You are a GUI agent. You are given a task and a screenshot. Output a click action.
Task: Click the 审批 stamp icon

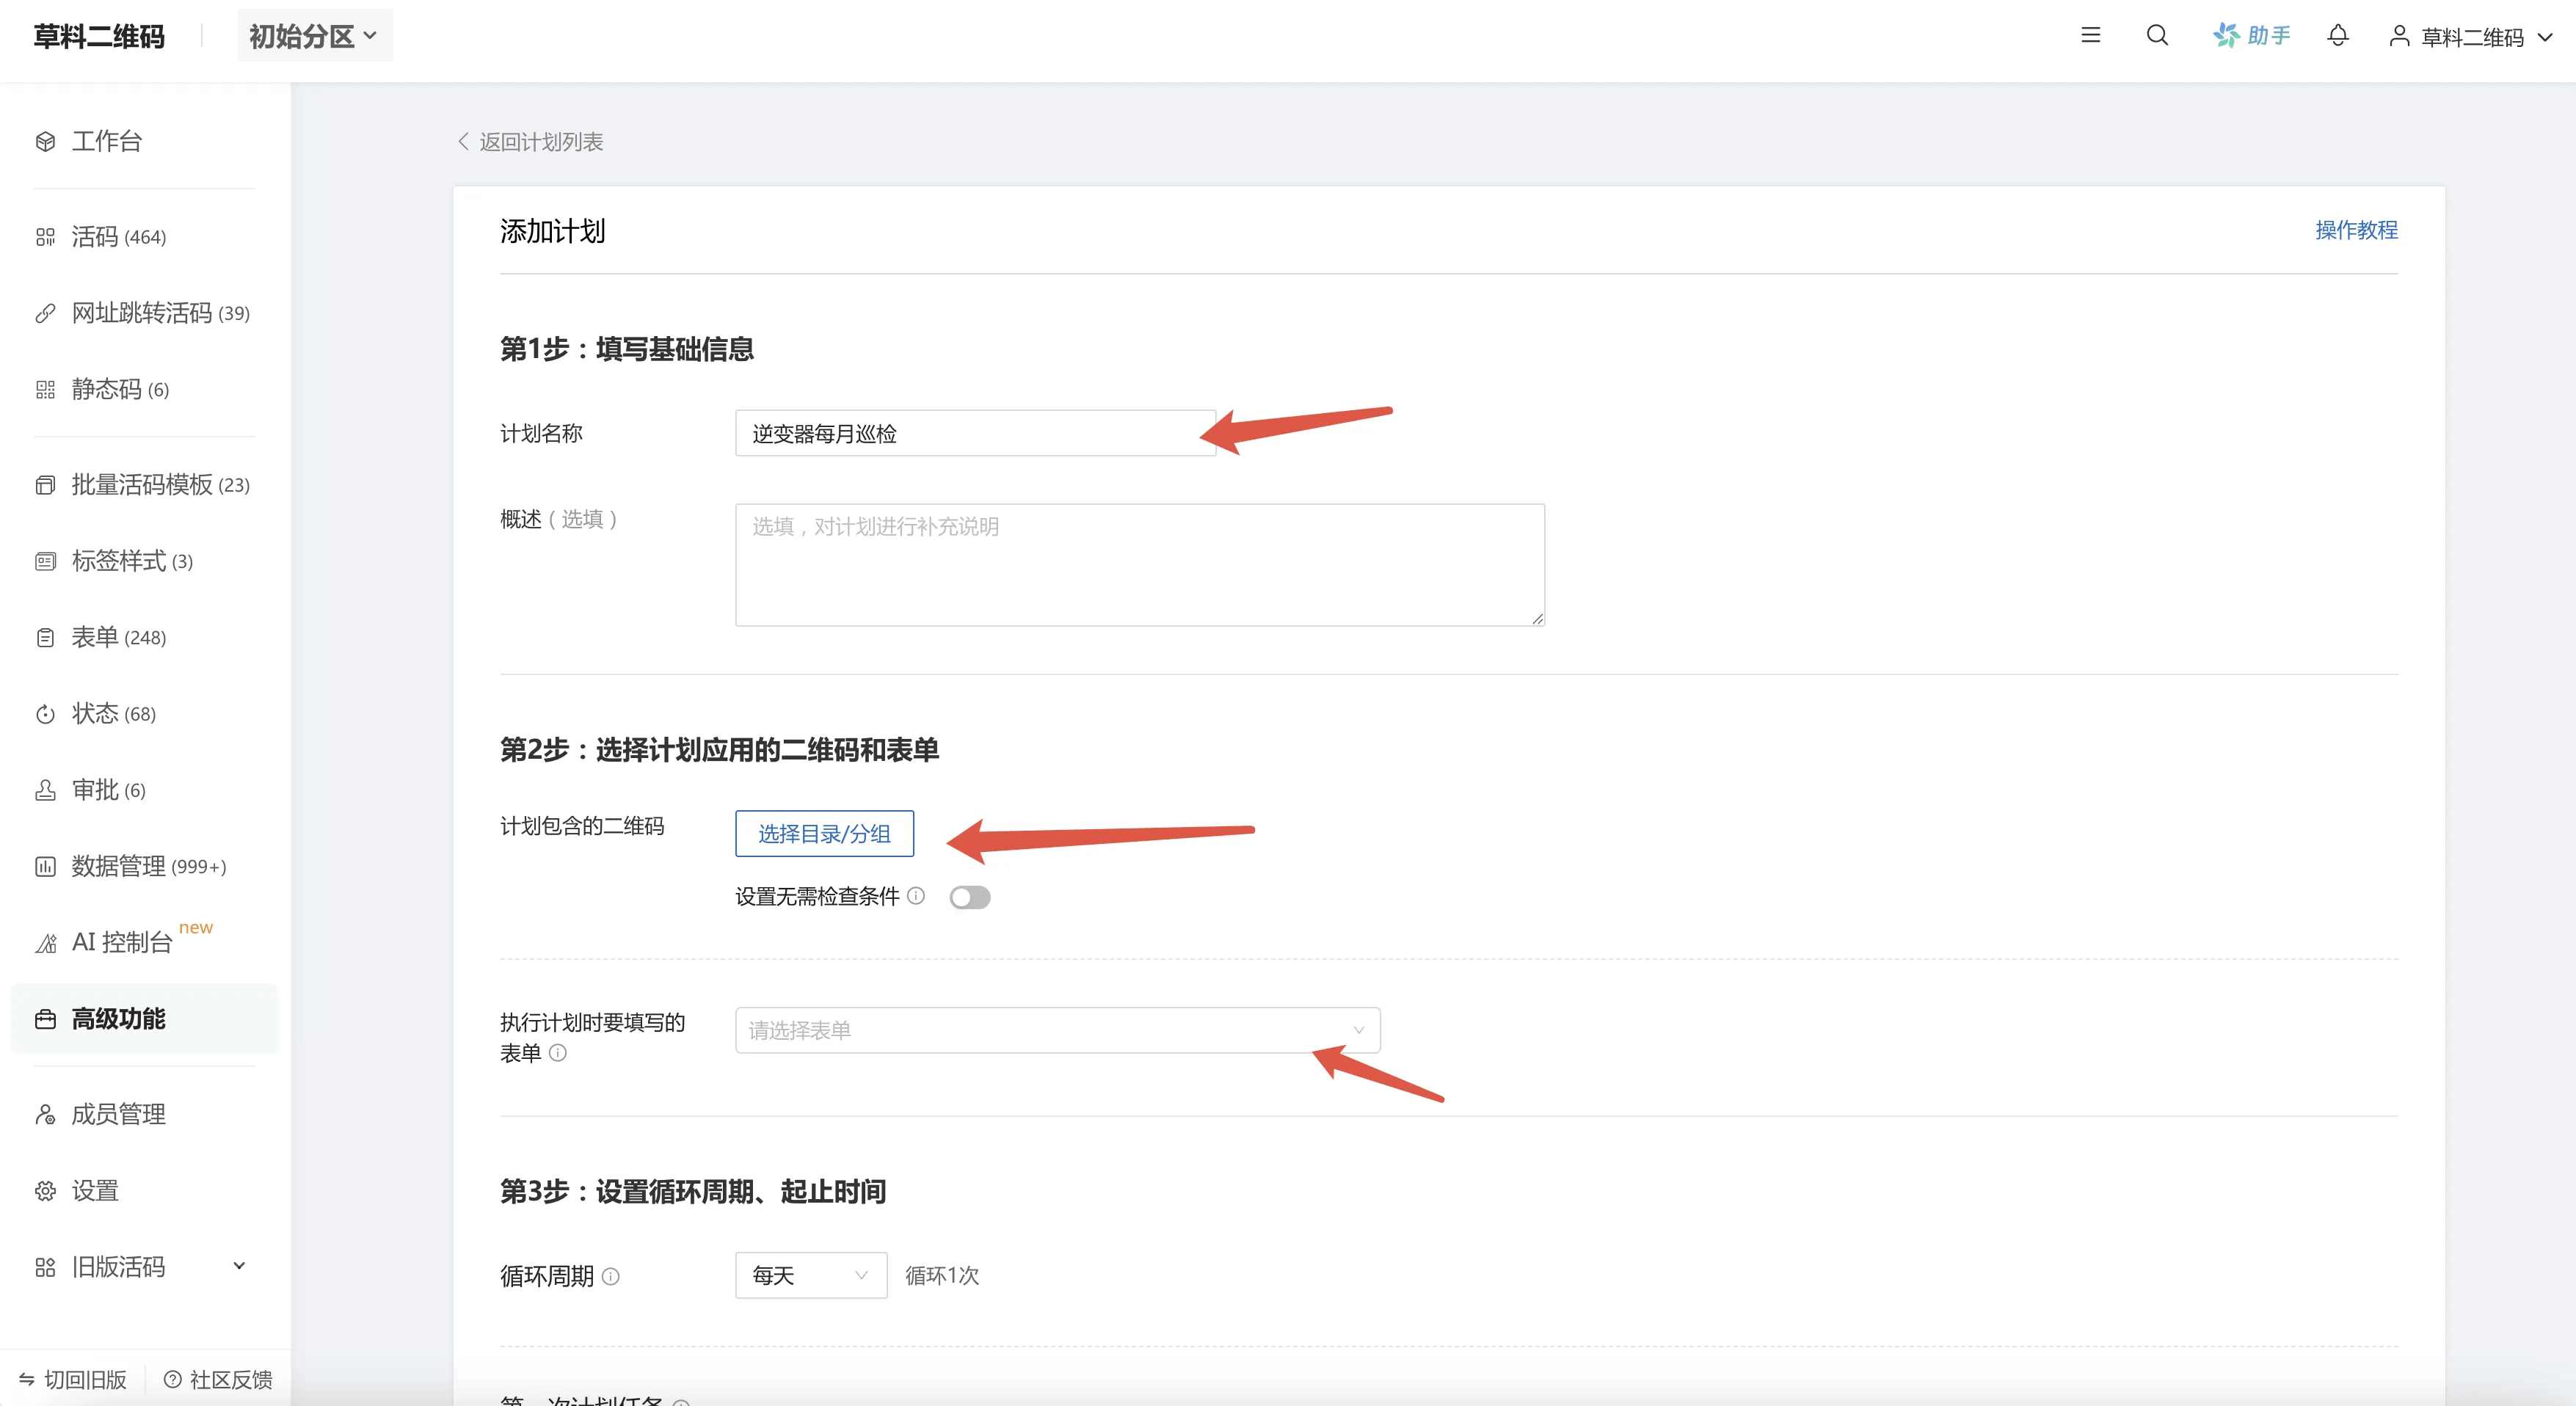(45, 790)
